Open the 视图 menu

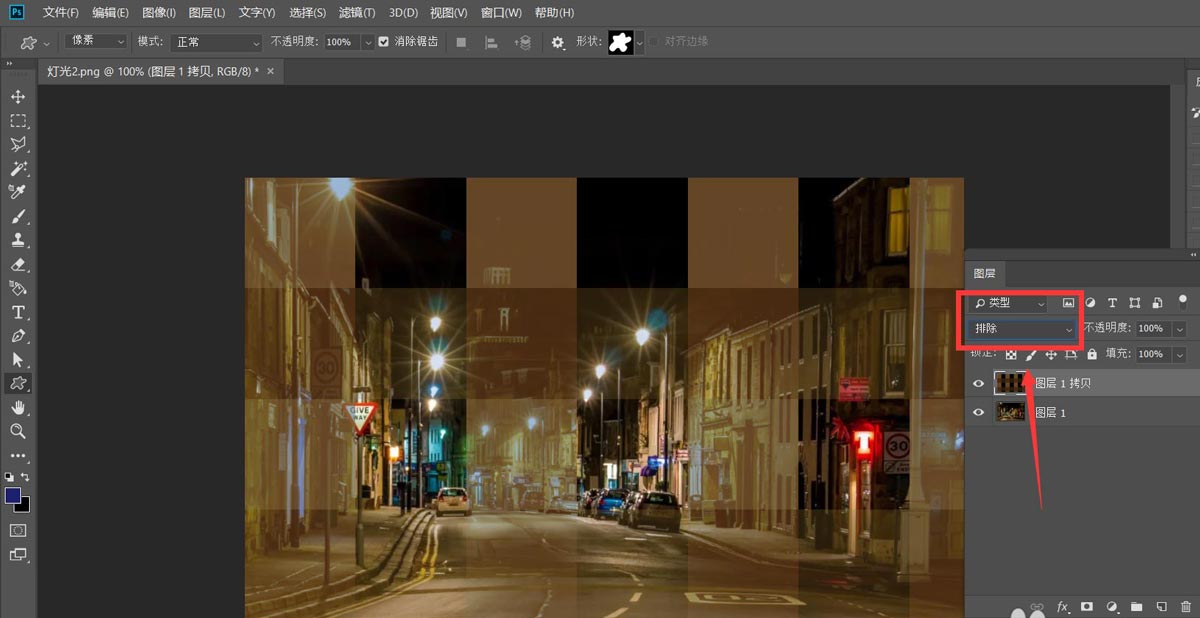(449, 13)
